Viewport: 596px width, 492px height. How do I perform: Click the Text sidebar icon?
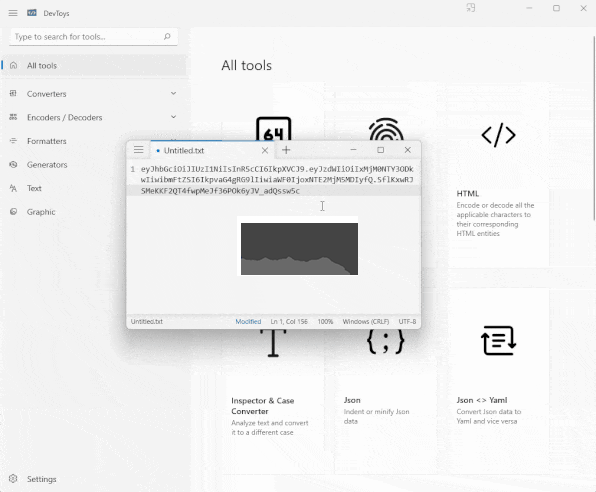coord(13,188)
